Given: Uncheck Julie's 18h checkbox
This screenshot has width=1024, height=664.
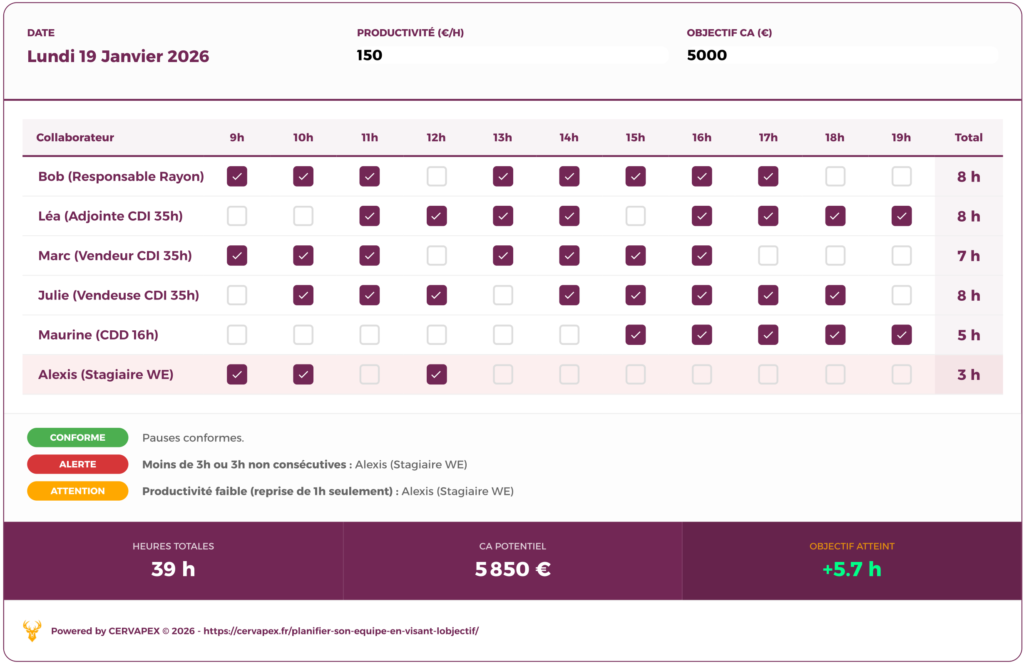Looking at the screenshot, I should [835, 295].
